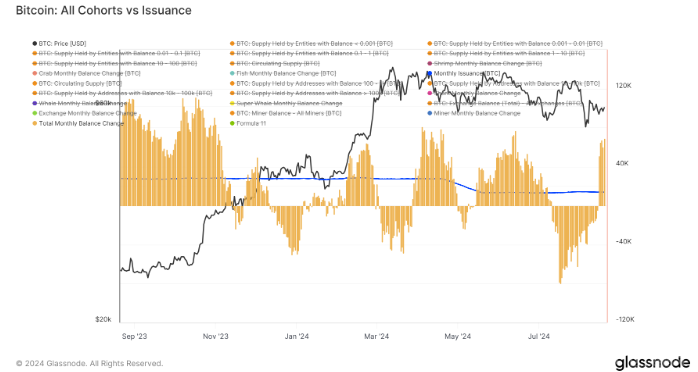This screenshot has height=372, width=698.
Task: Click the Bitcoin: All Cohorts vs Issuance title
Action: 104,10
